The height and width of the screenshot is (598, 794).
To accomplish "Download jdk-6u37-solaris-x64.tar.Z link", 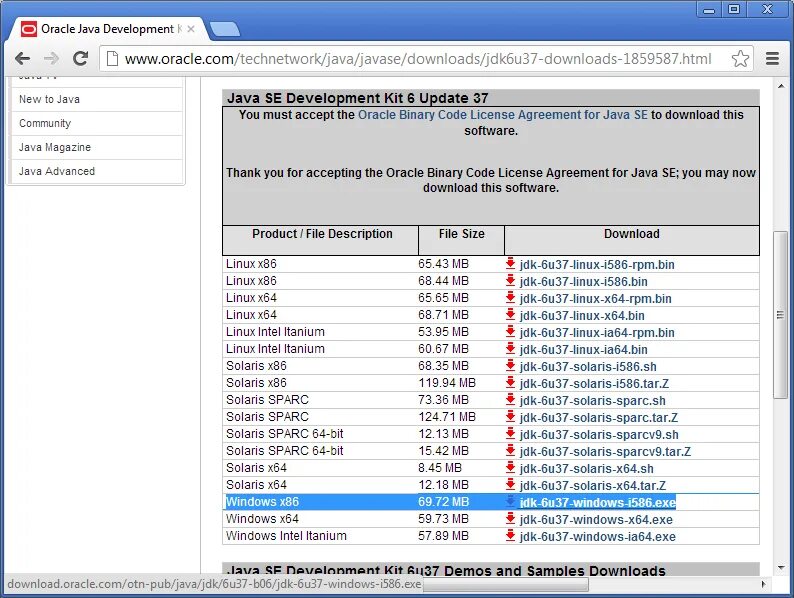I will (592, 486).
